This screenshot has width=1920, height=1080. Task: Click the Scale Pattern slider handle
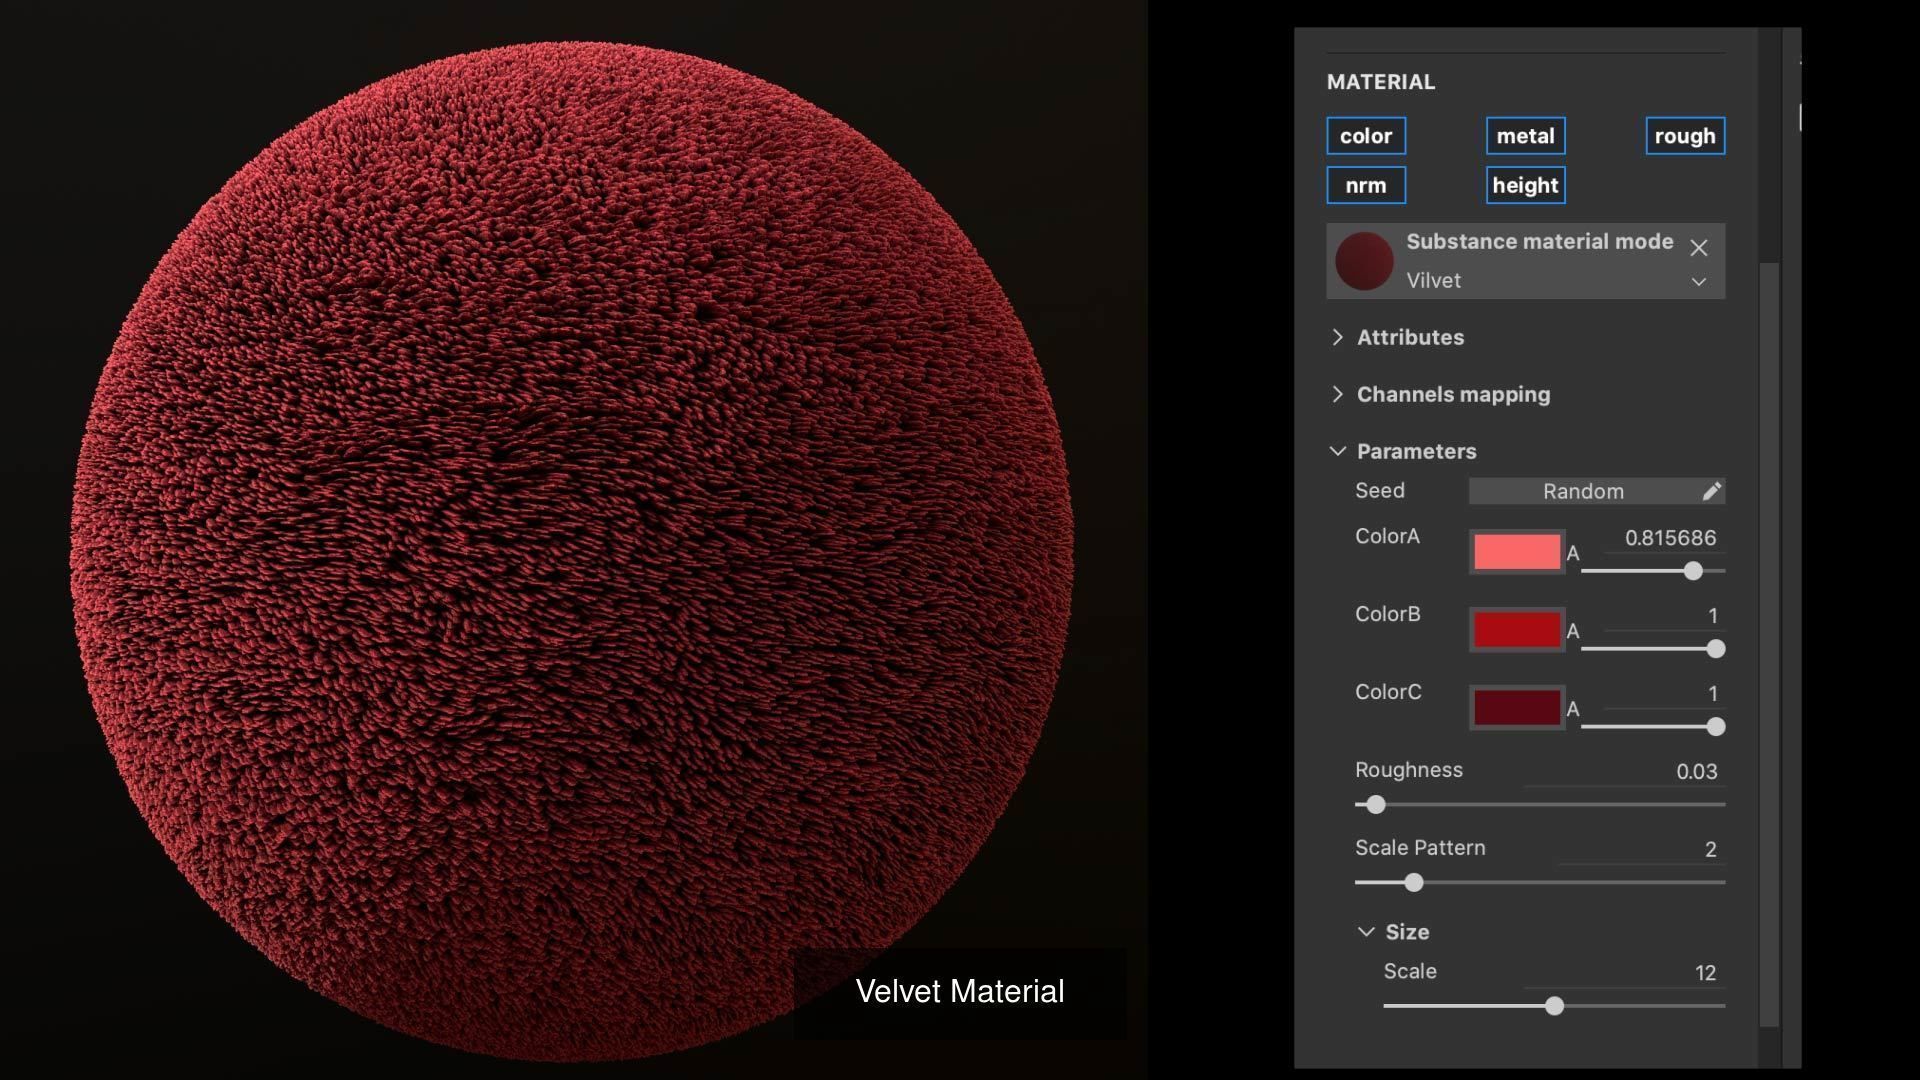click(x=1413, y=882)
